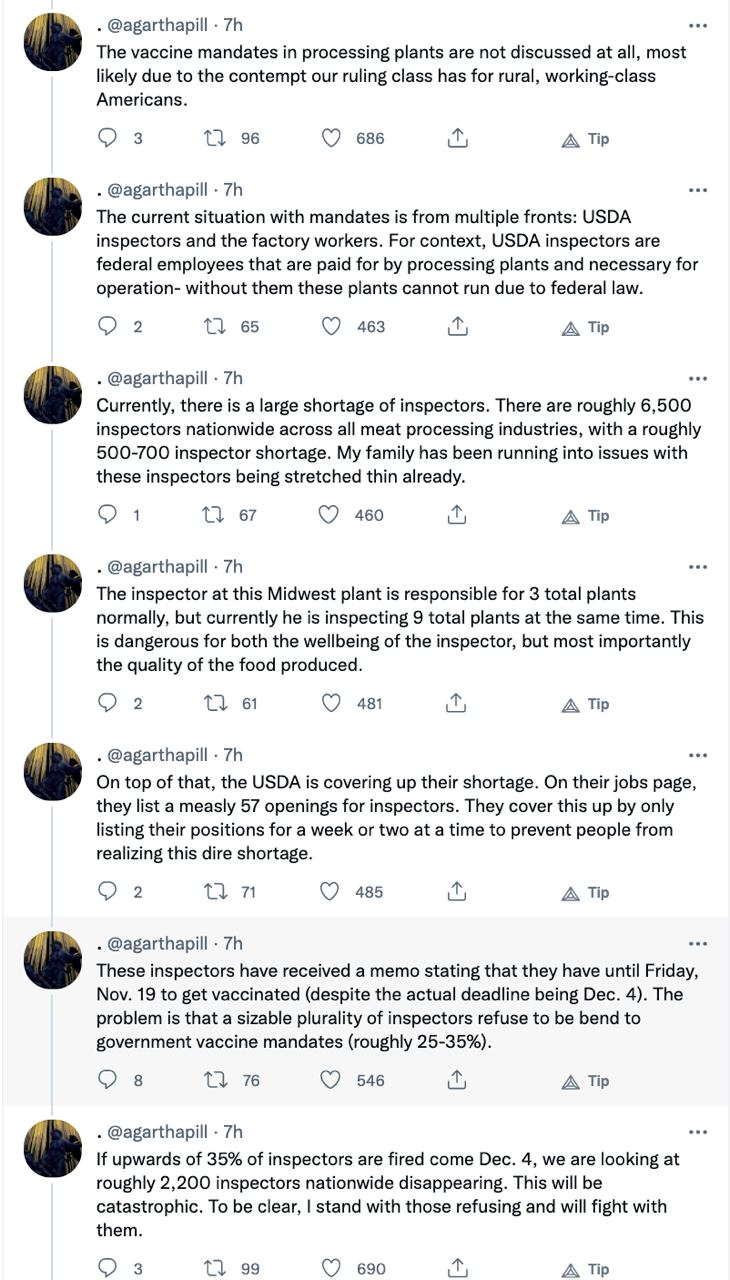This screenshot has height=1280, width=730.
Task: Like the tweet with 460 likes
Action: (329, 514)
